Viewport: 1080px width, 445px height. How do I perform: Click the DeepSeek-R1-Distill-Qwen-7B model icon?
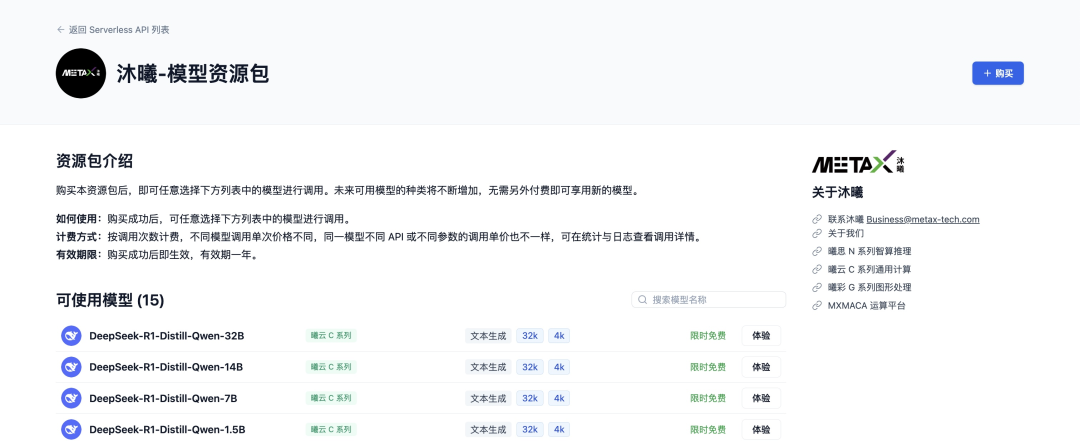72,398
